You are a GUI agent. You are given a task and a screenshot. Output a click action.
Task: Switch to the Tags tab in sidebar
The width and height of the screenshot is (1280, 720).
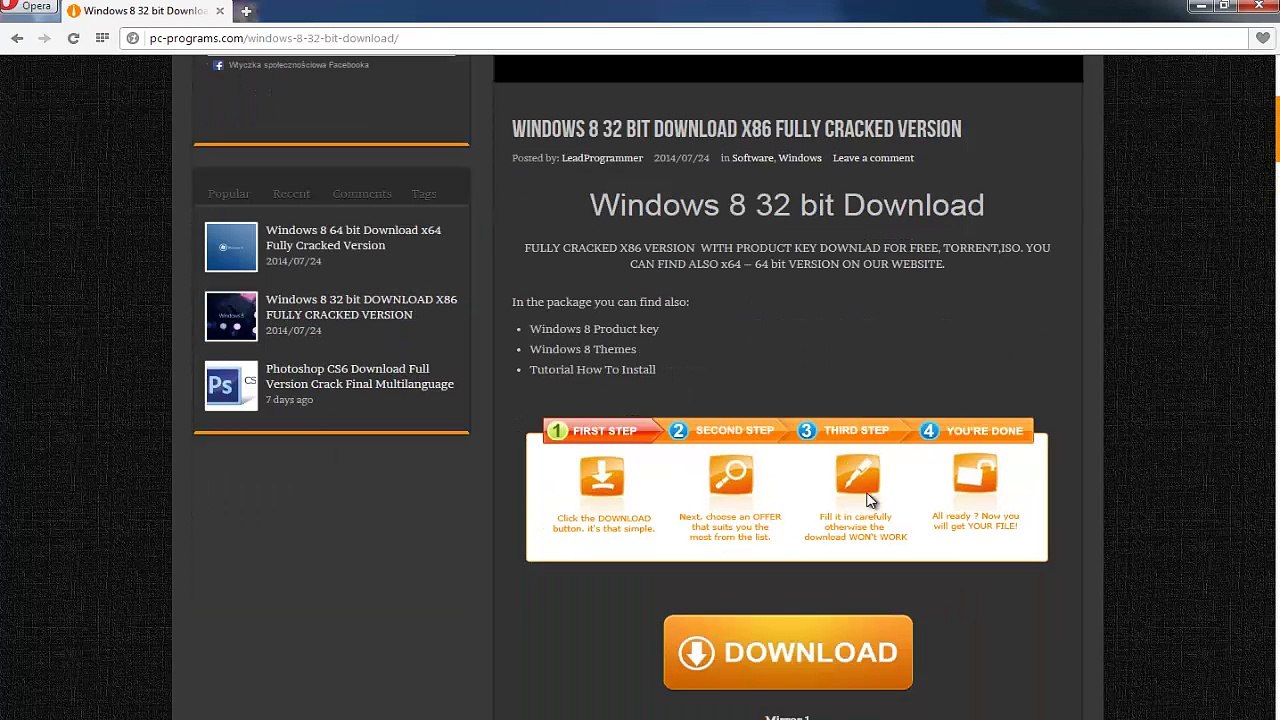point(424,193)
